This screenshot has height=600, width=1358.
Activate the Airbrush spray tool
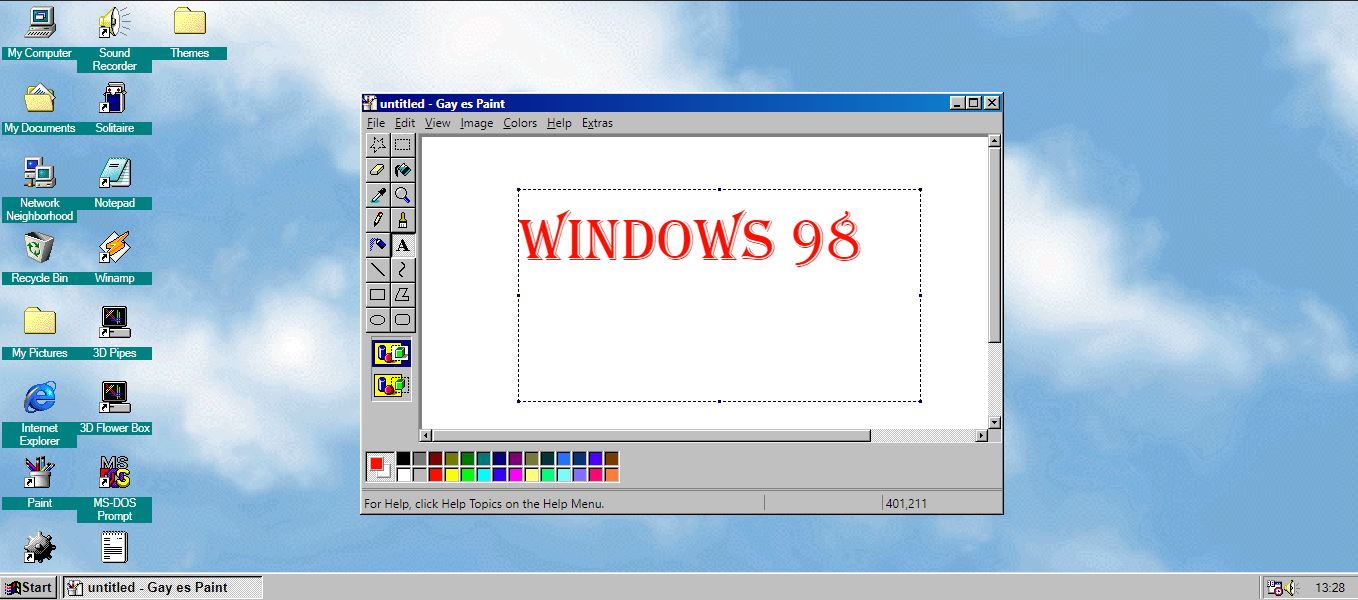point(378,245)
